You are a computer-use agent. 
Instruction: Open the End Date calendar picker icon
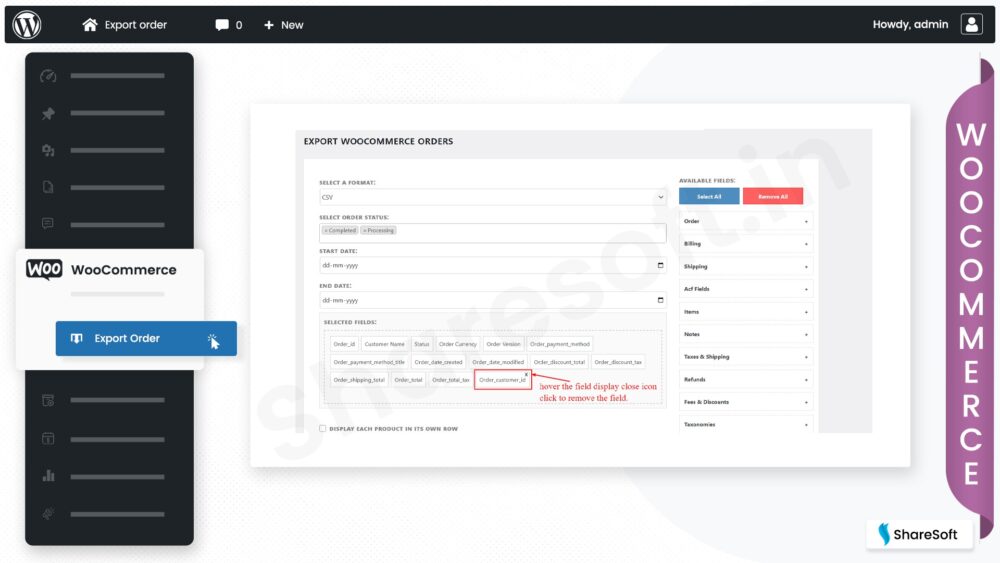[x=660, y=300]
